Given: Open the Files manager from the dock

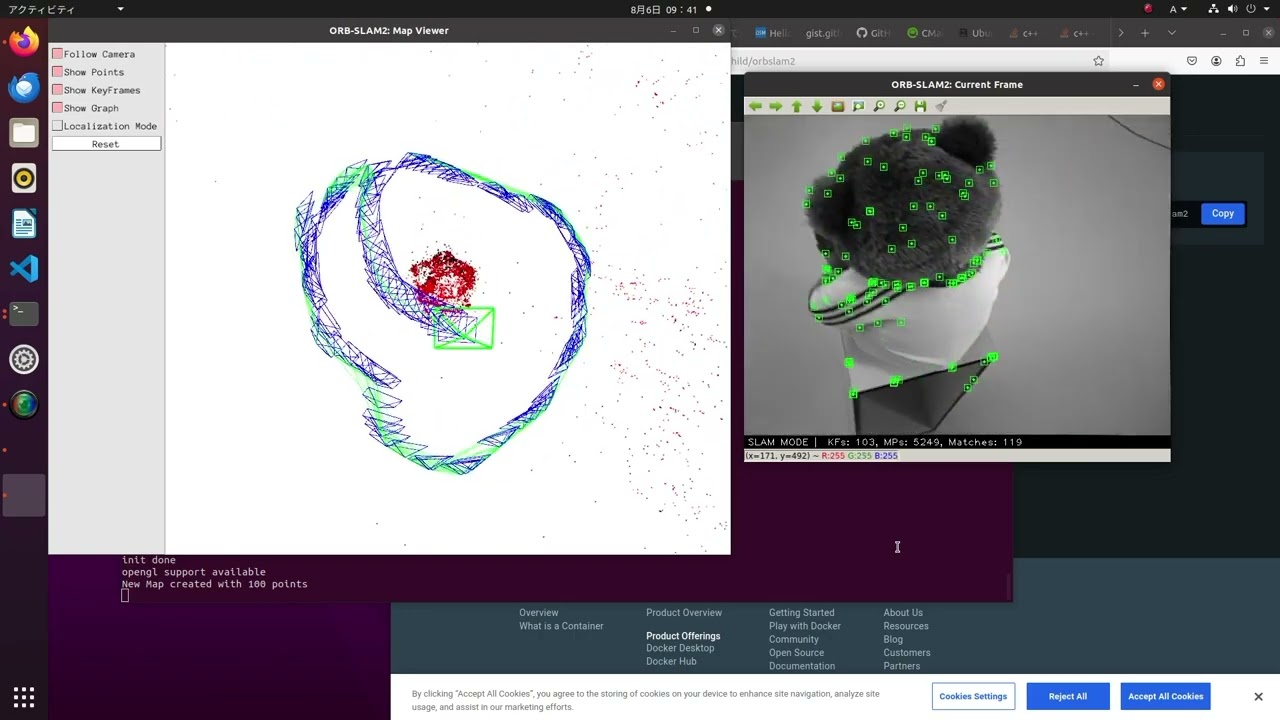Looking at the screenshot, I should (24, 132).
